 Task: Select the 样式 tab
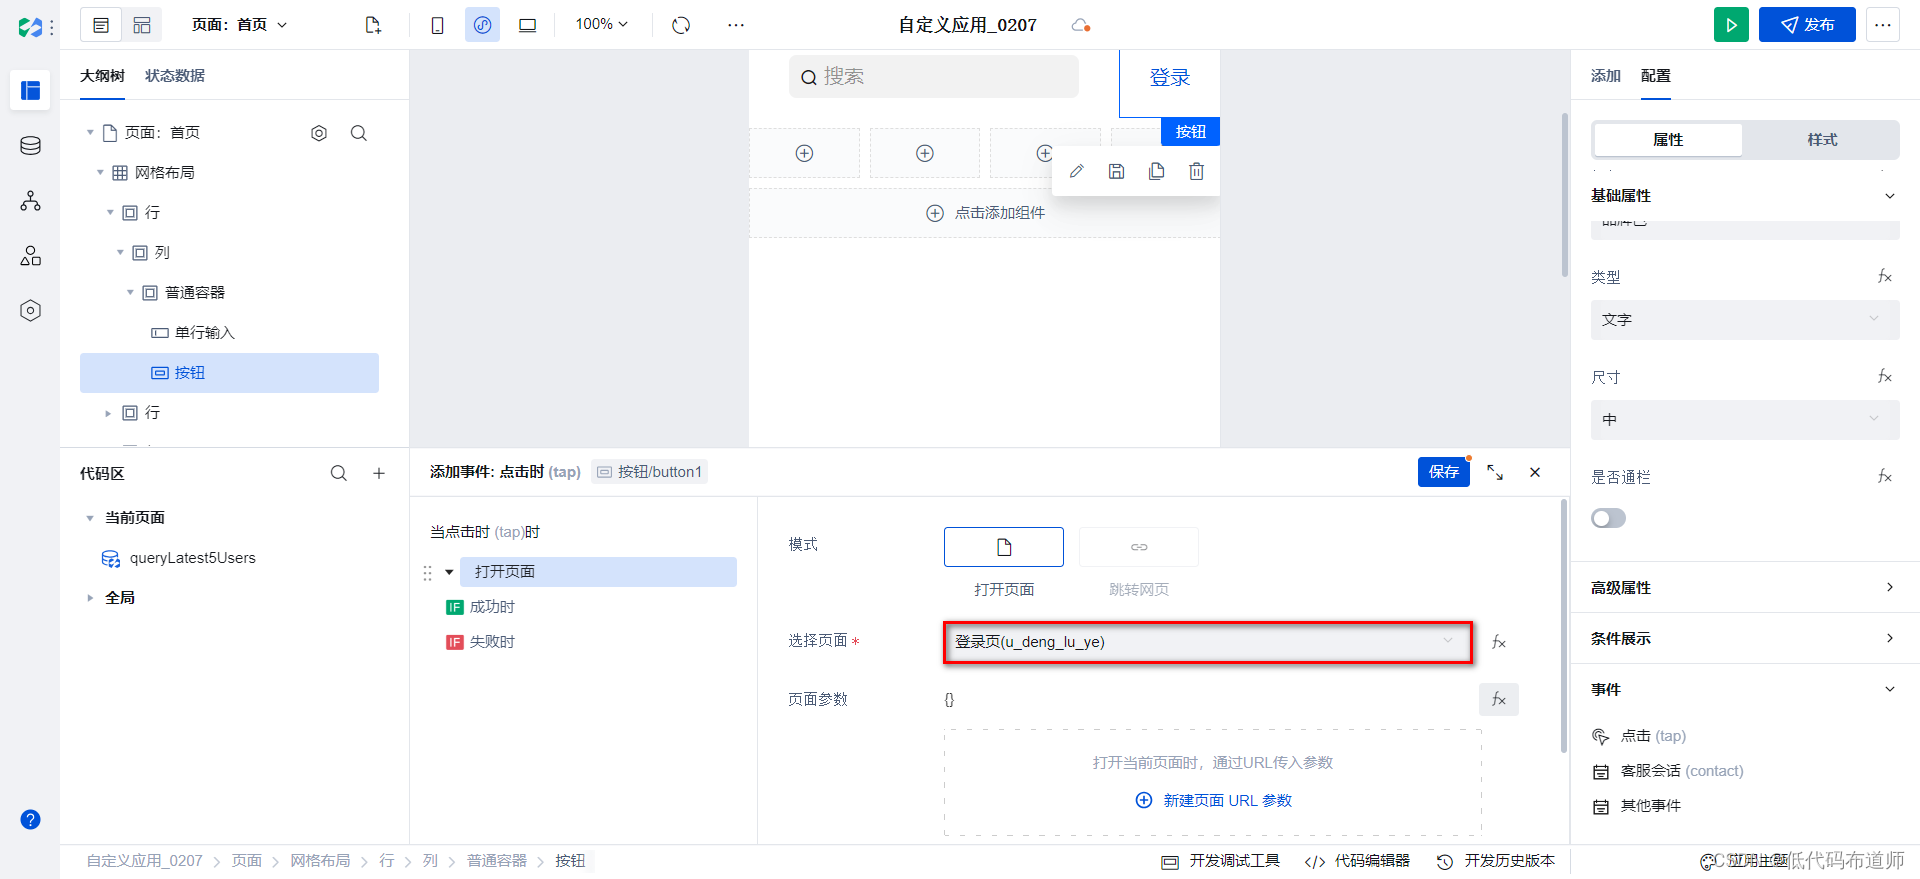tap(1822, 140)
